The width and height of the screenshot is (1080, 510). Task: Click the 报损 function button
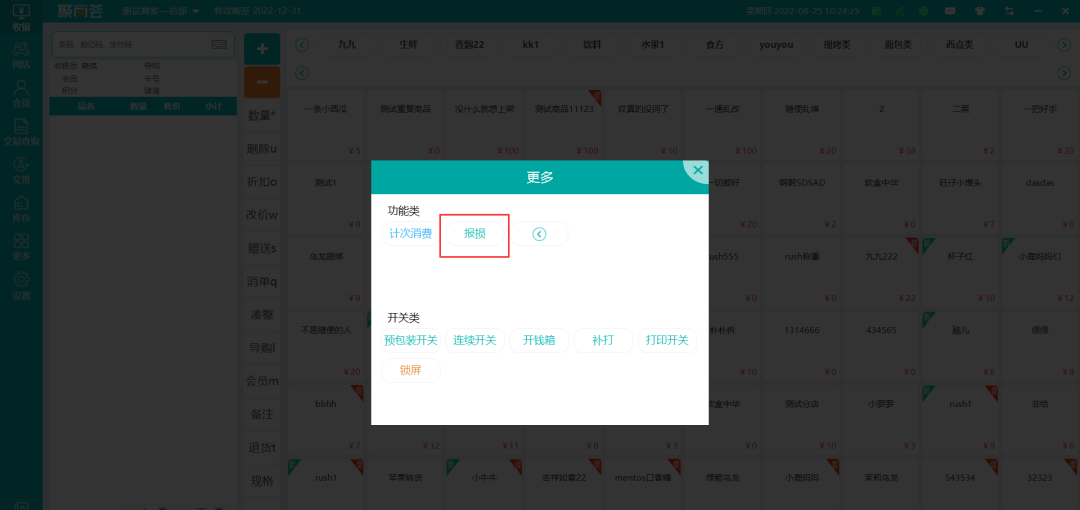(475, 234)
